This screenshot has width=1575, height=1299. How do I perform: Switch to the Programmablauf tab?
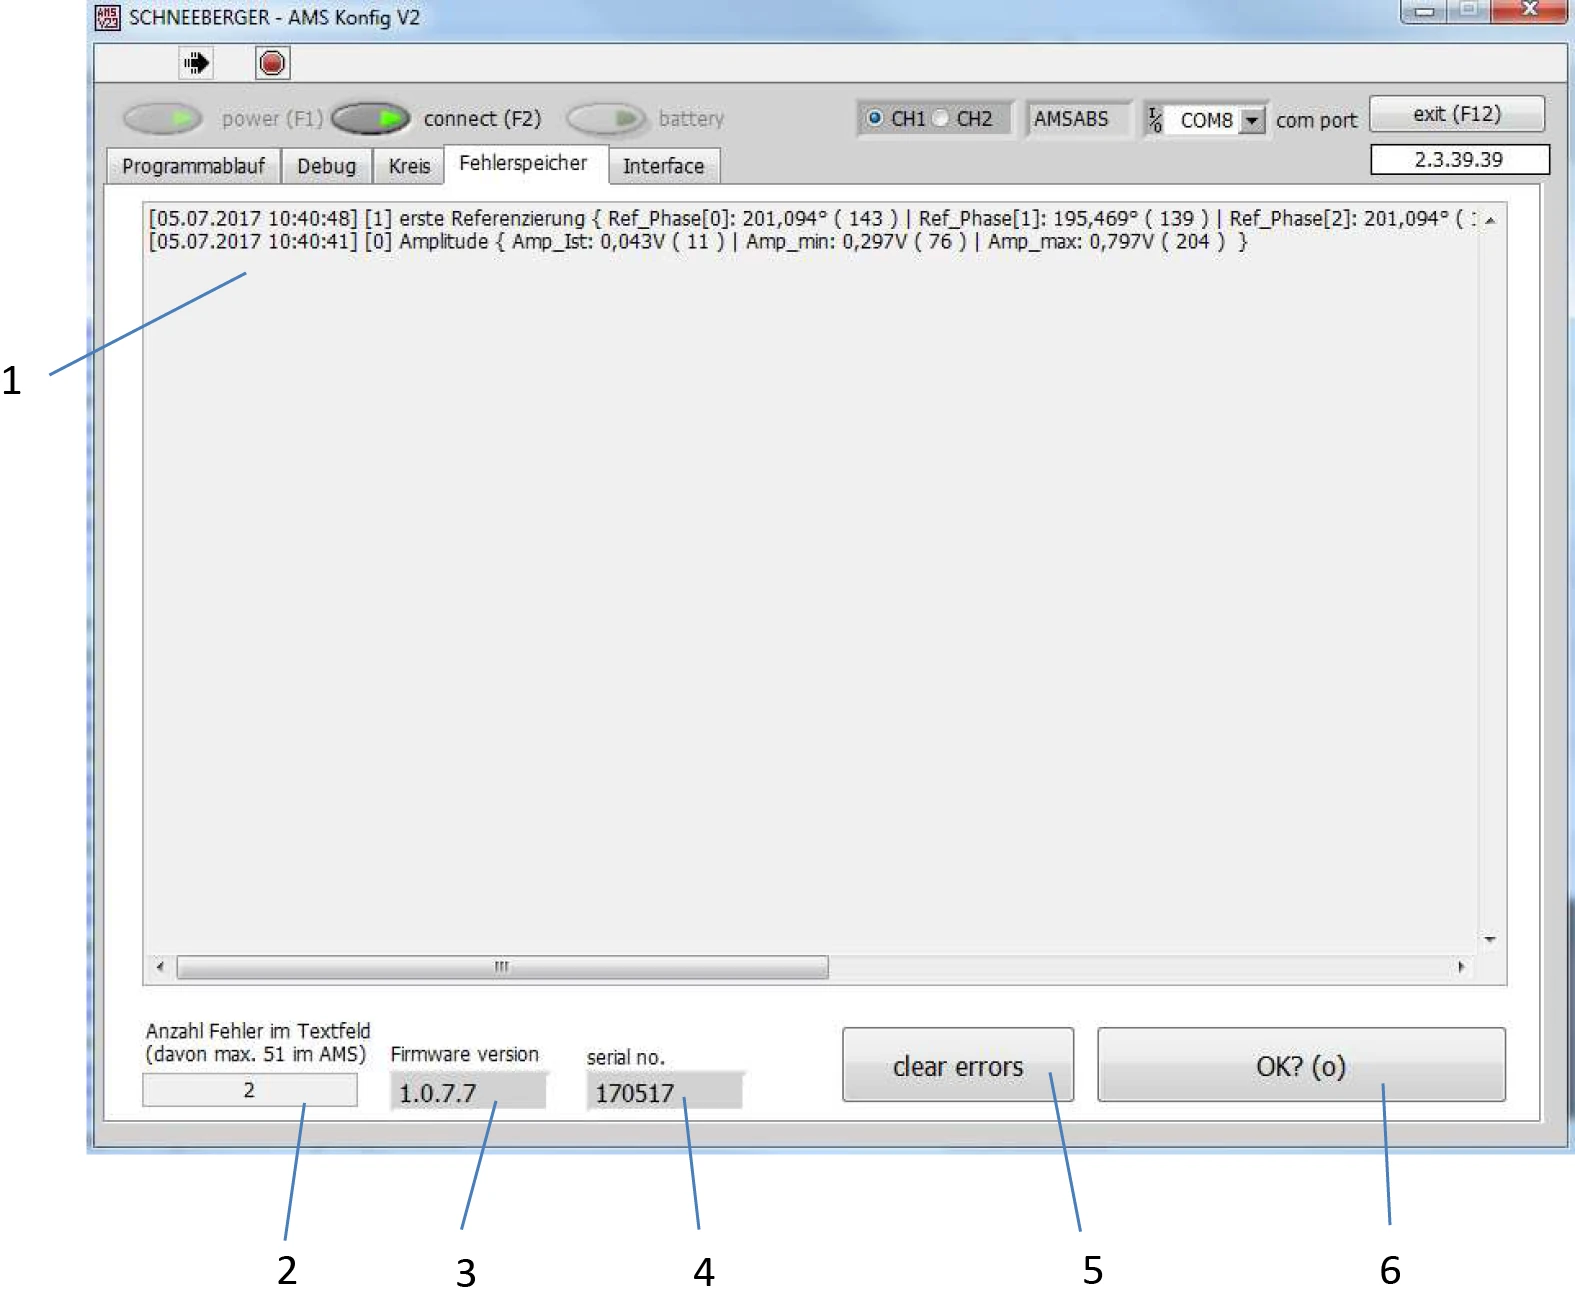coord(193,166)
